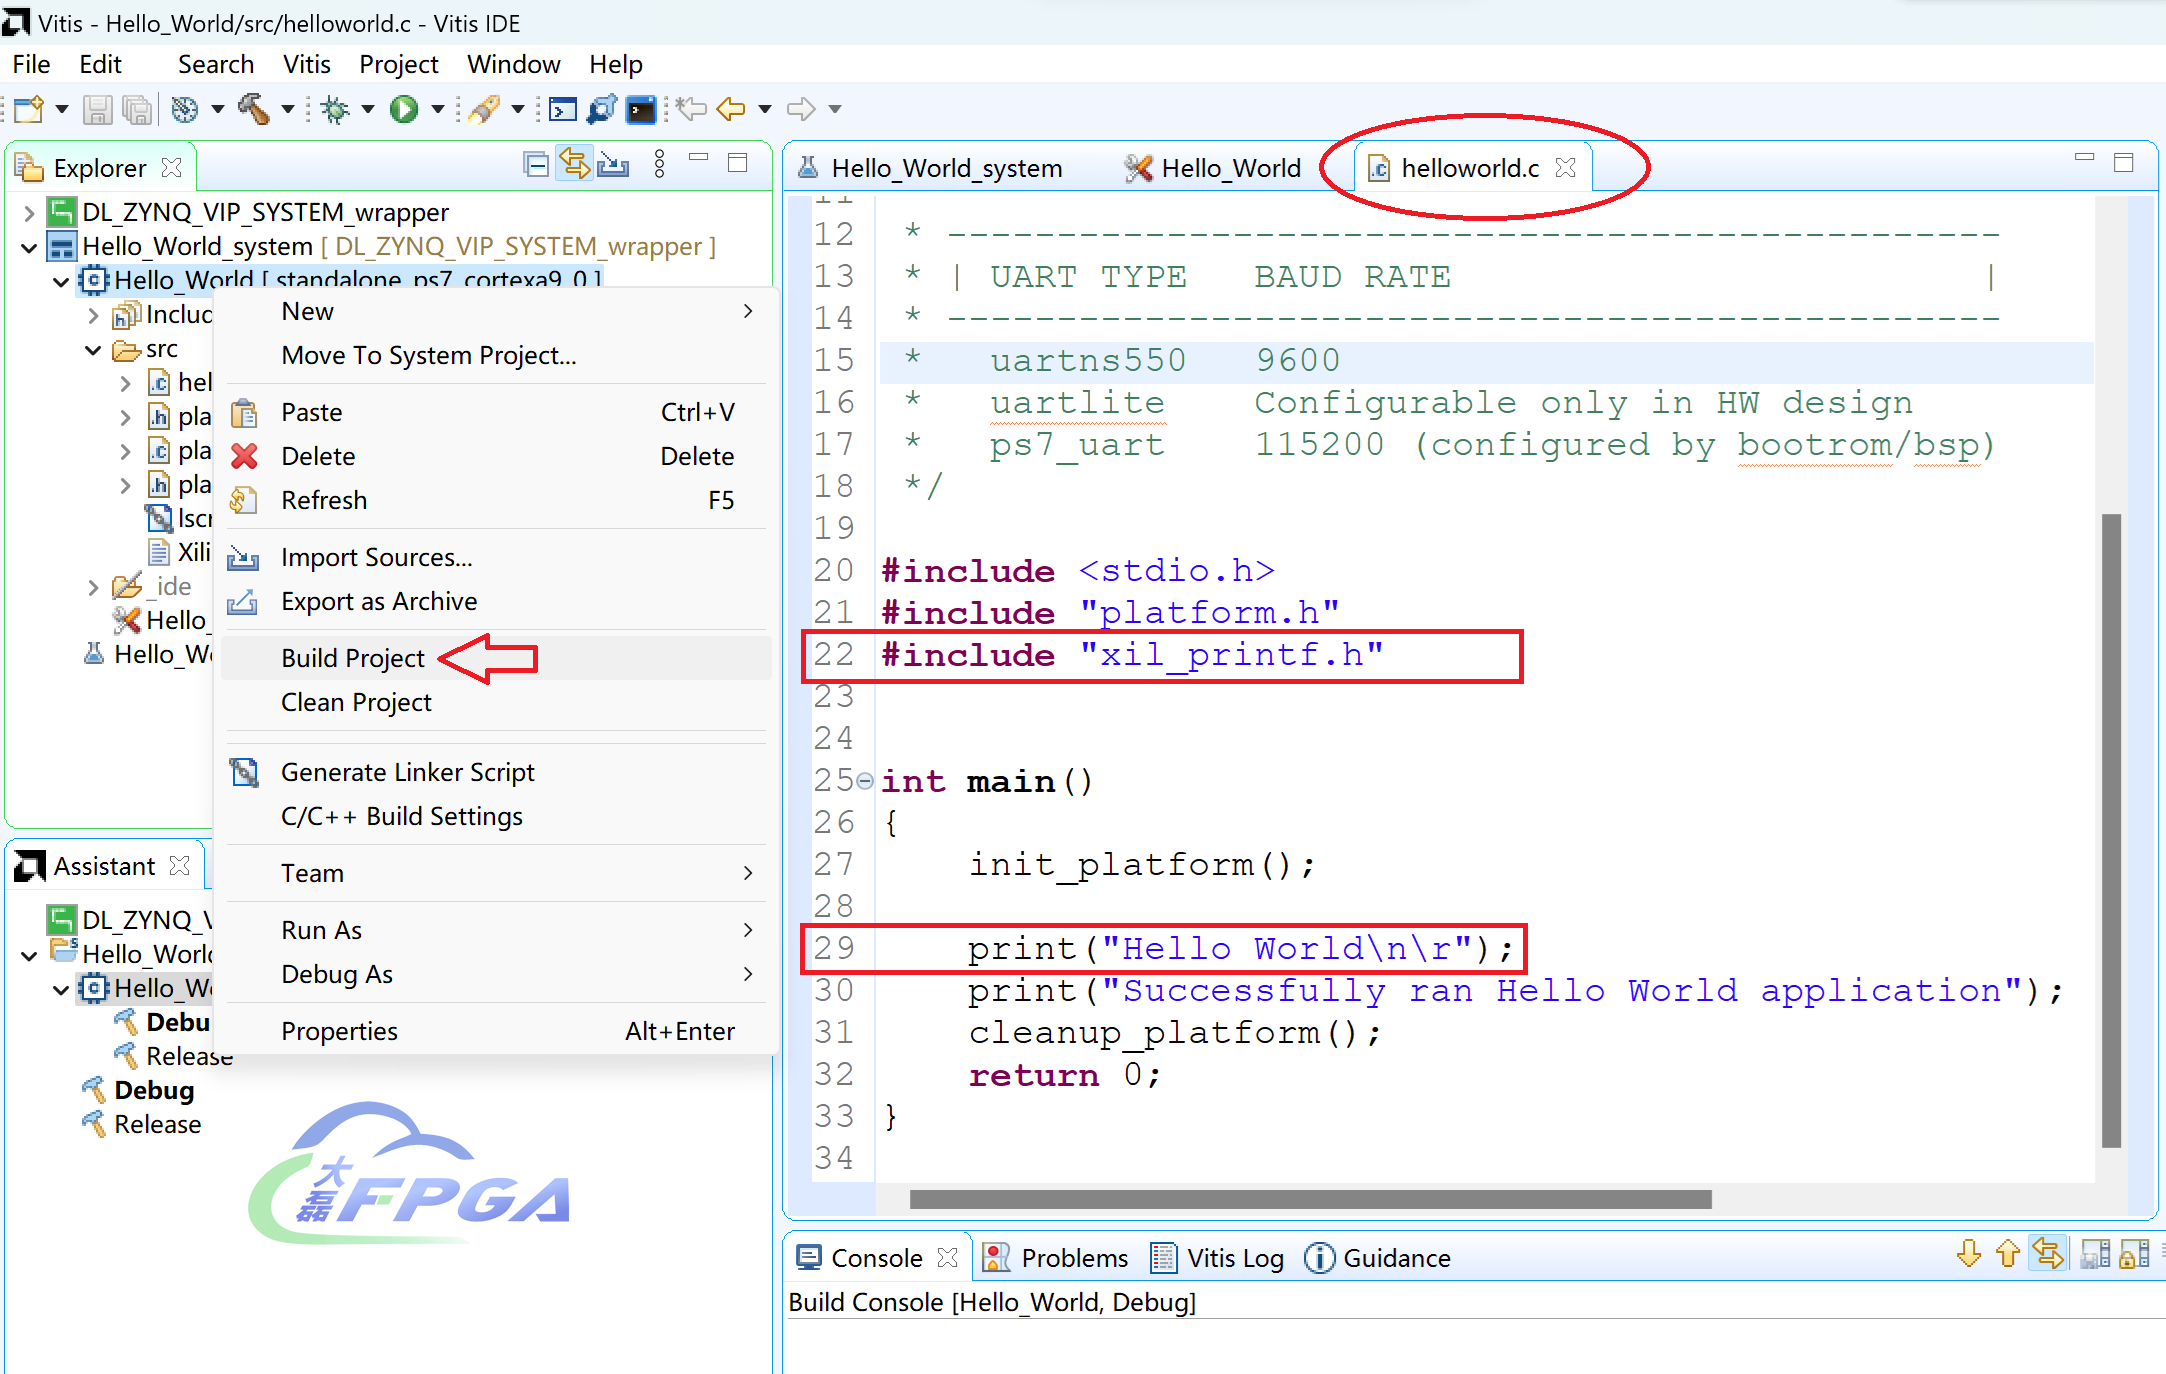Click the Last Edit Location arrow icon

(691, 109)
